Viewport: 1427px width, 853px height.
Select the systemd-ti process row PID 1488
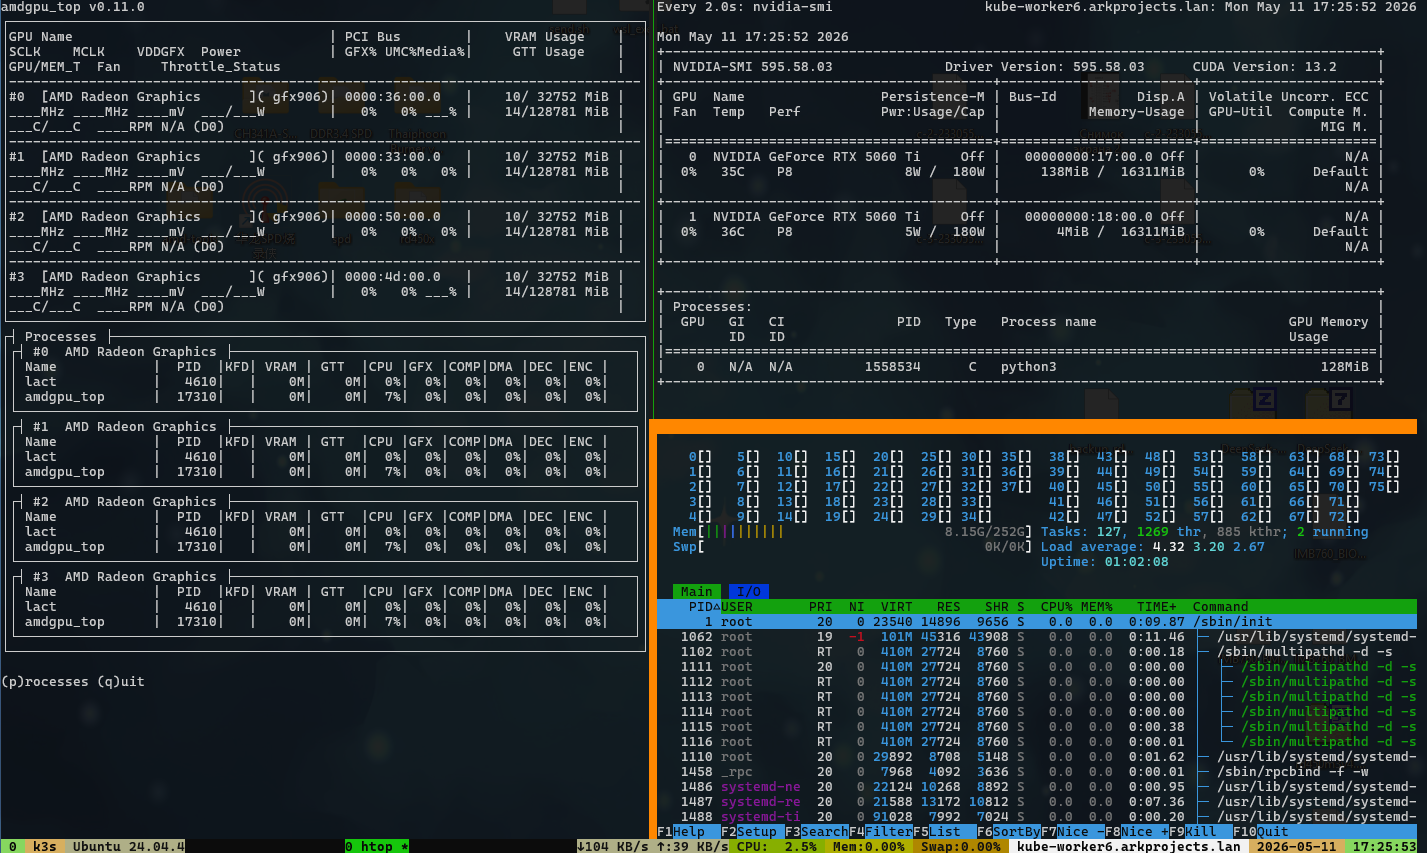pyautogui.click(x=1037, y=817)
